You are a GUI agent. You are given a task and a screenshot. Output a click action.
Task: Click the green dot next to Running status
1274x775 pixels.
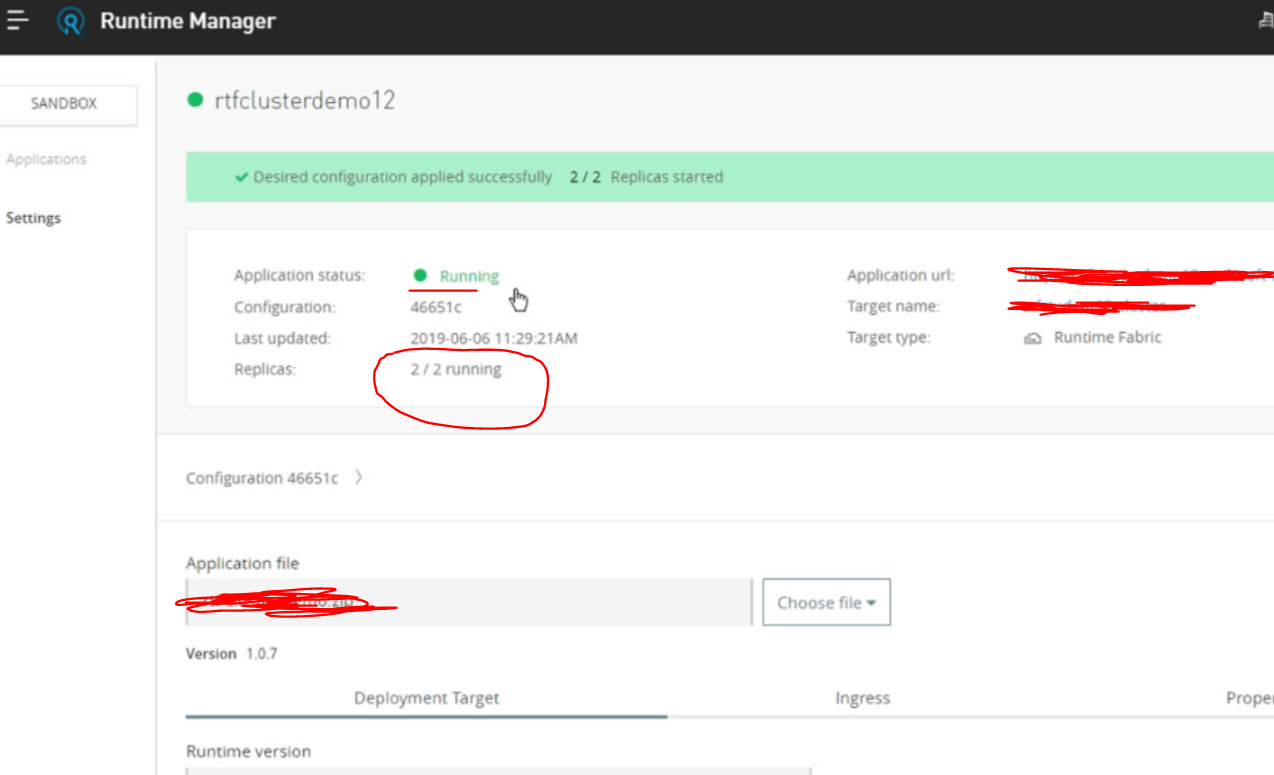coord(419,275)
